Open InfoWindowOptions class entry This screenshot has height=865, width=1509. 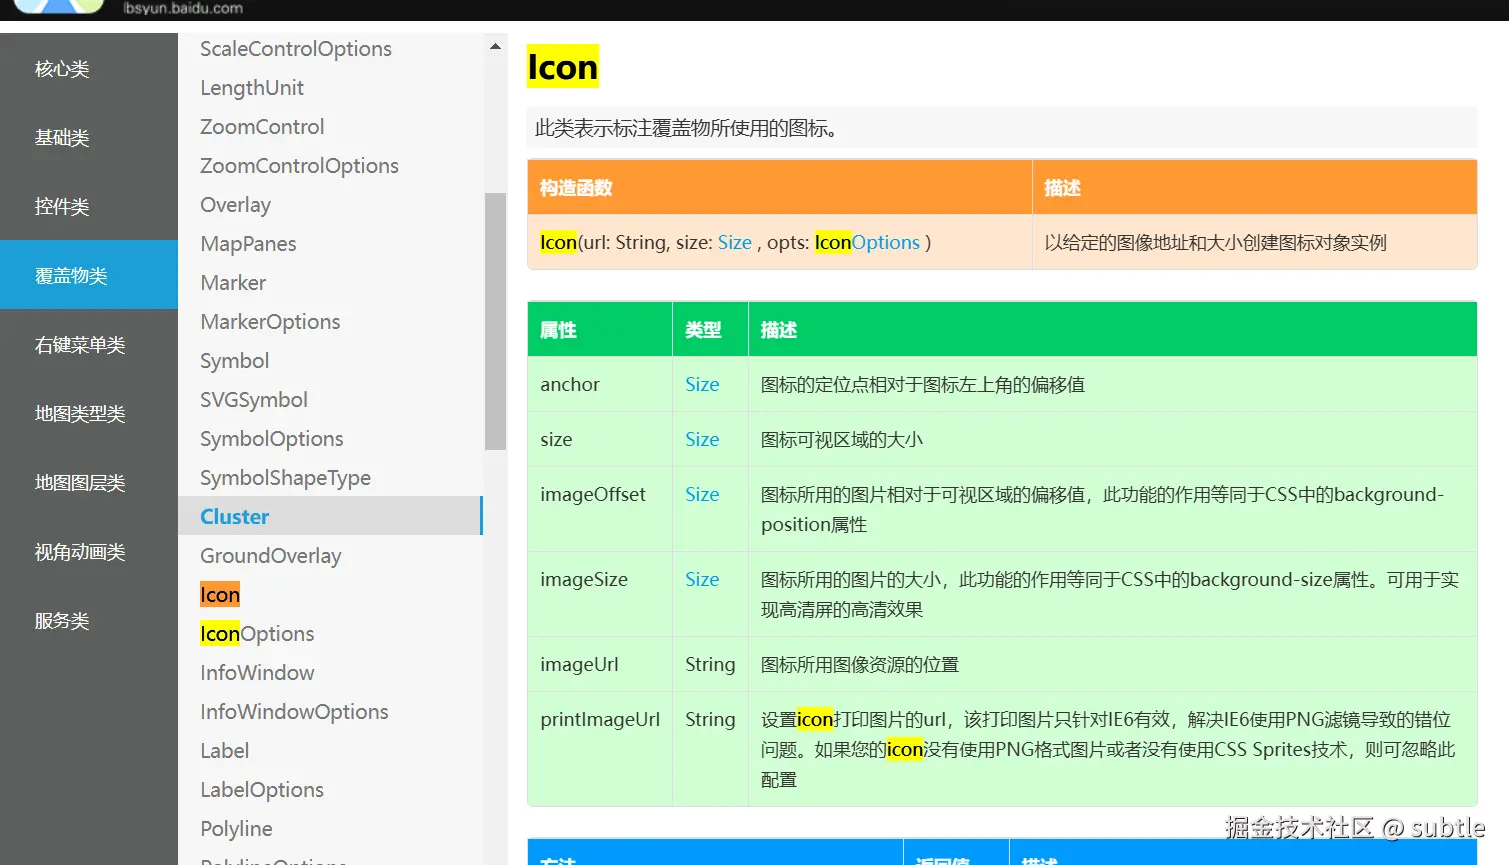tap(294, 712)
